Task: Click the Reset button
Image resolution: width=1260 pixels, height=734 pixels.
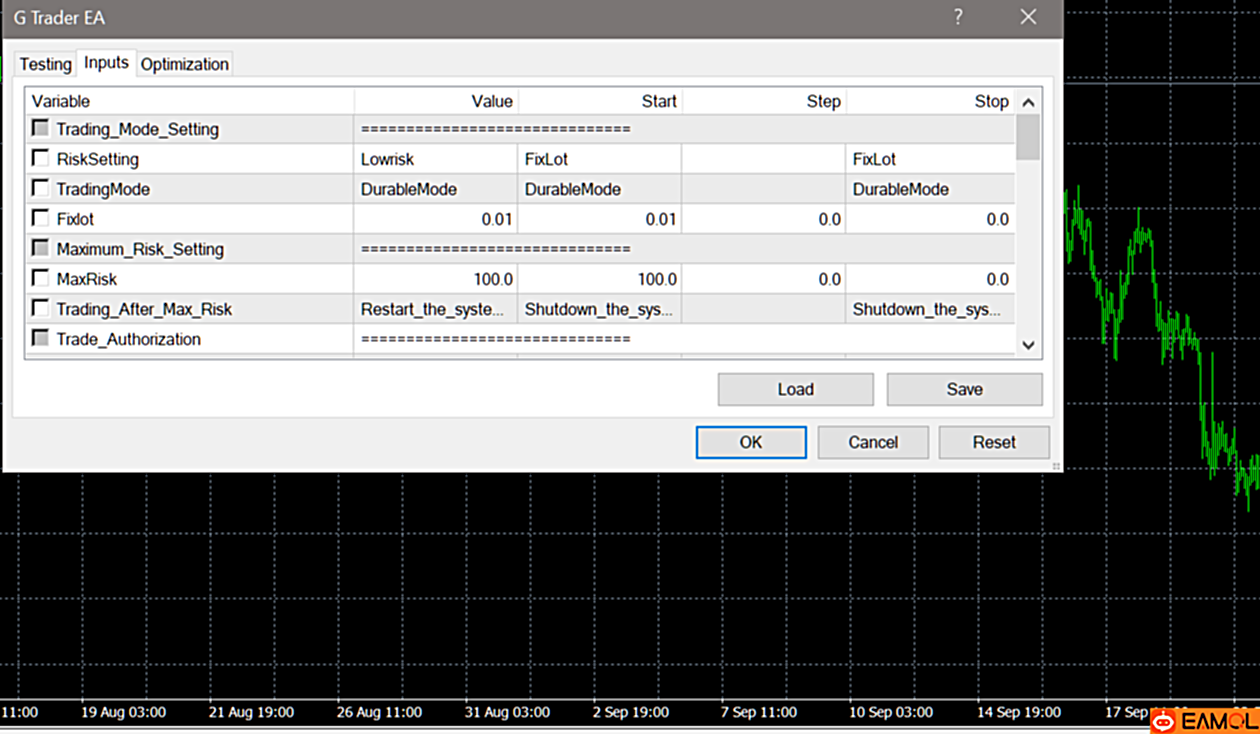Action: click(994, 442)
